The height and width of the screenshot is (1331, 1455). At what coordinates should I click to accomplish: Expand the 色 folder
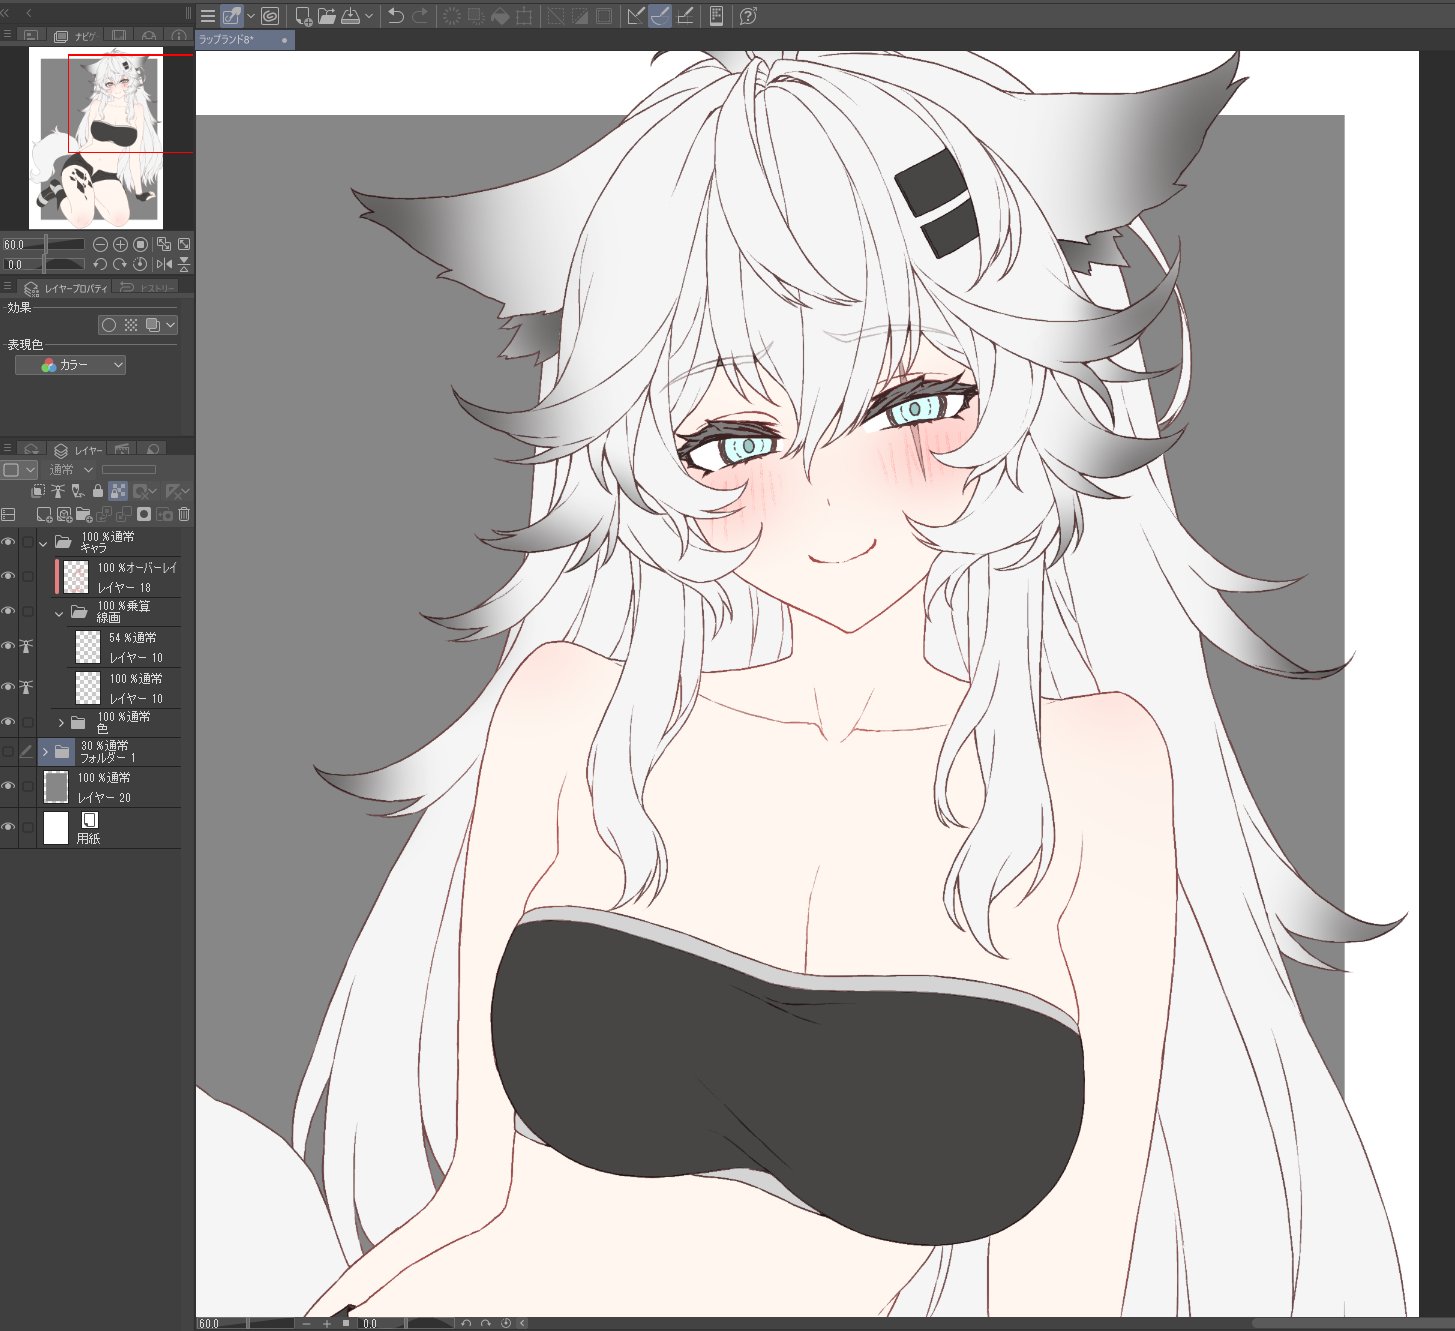click(61, 722)
